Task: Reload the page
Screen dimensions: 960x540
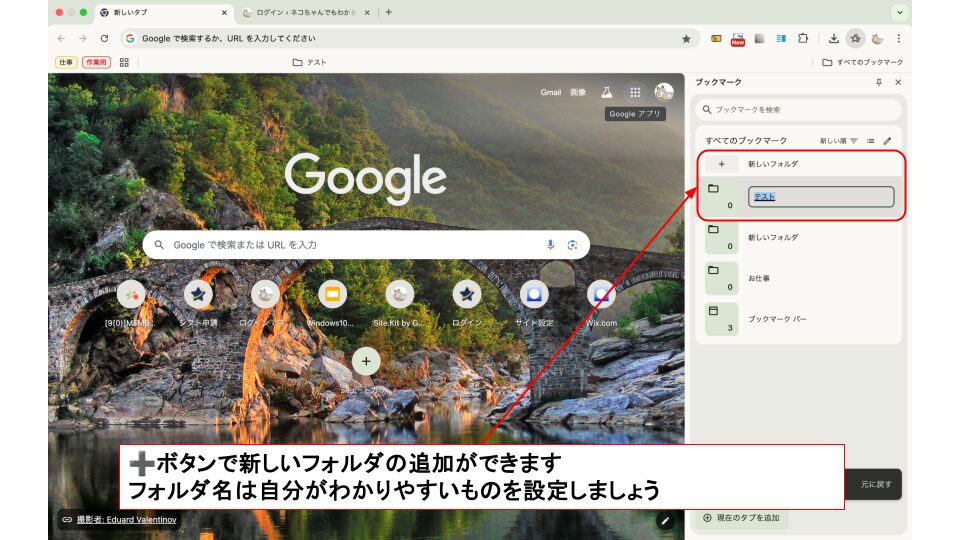Action: 104,38
